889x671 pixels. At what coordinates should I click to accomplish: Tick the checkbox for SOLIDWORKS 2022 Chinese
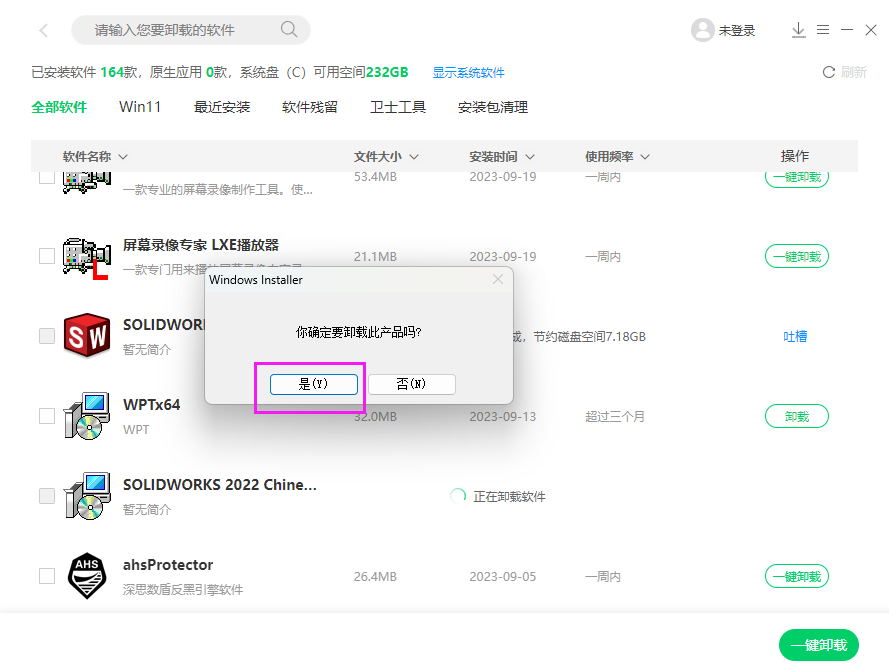(46, 496)
